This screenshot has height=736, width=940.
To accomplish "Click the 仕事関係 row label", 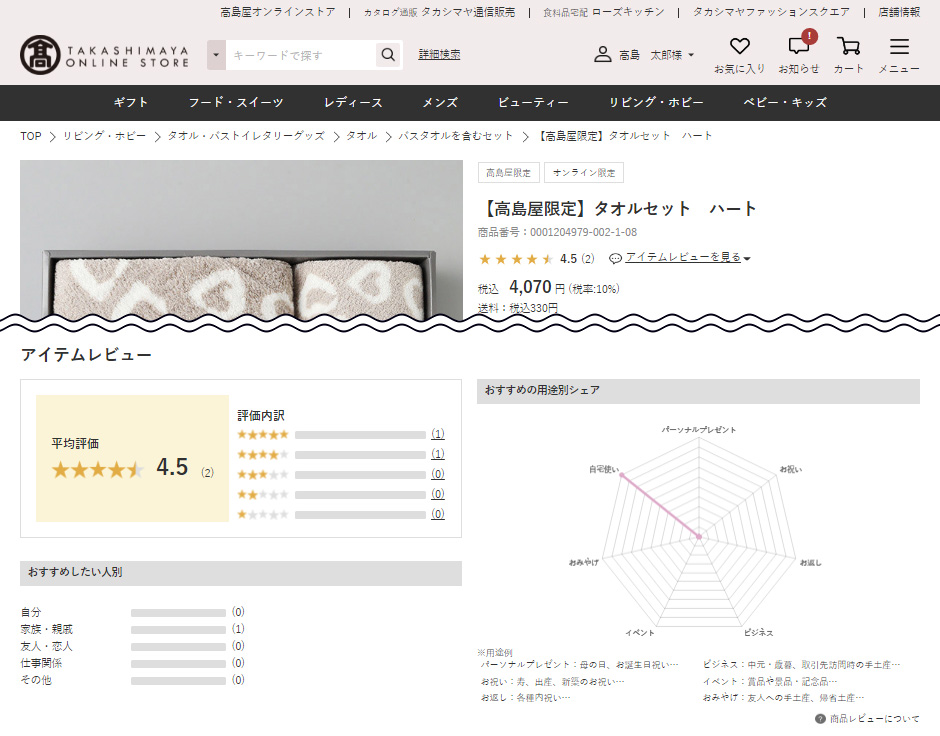I will 41,663.
